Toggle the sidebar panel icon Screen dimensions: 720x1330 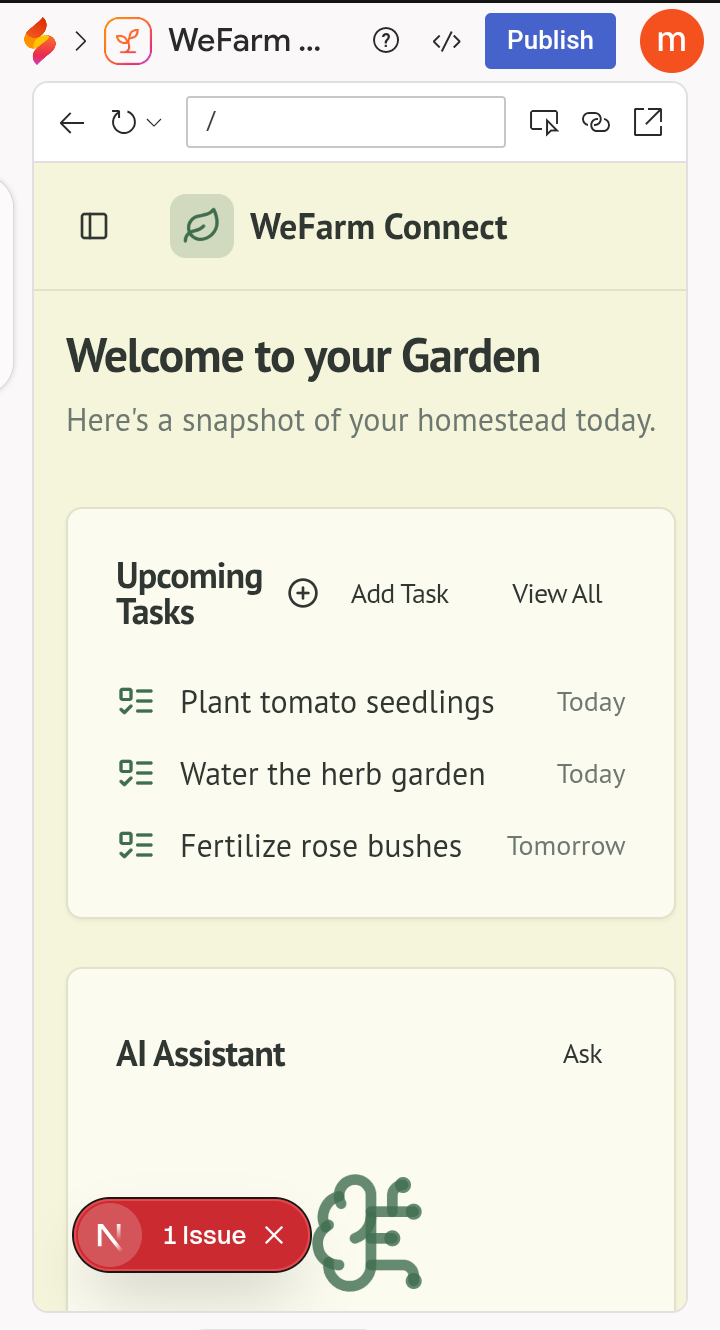tap(94, 227)
